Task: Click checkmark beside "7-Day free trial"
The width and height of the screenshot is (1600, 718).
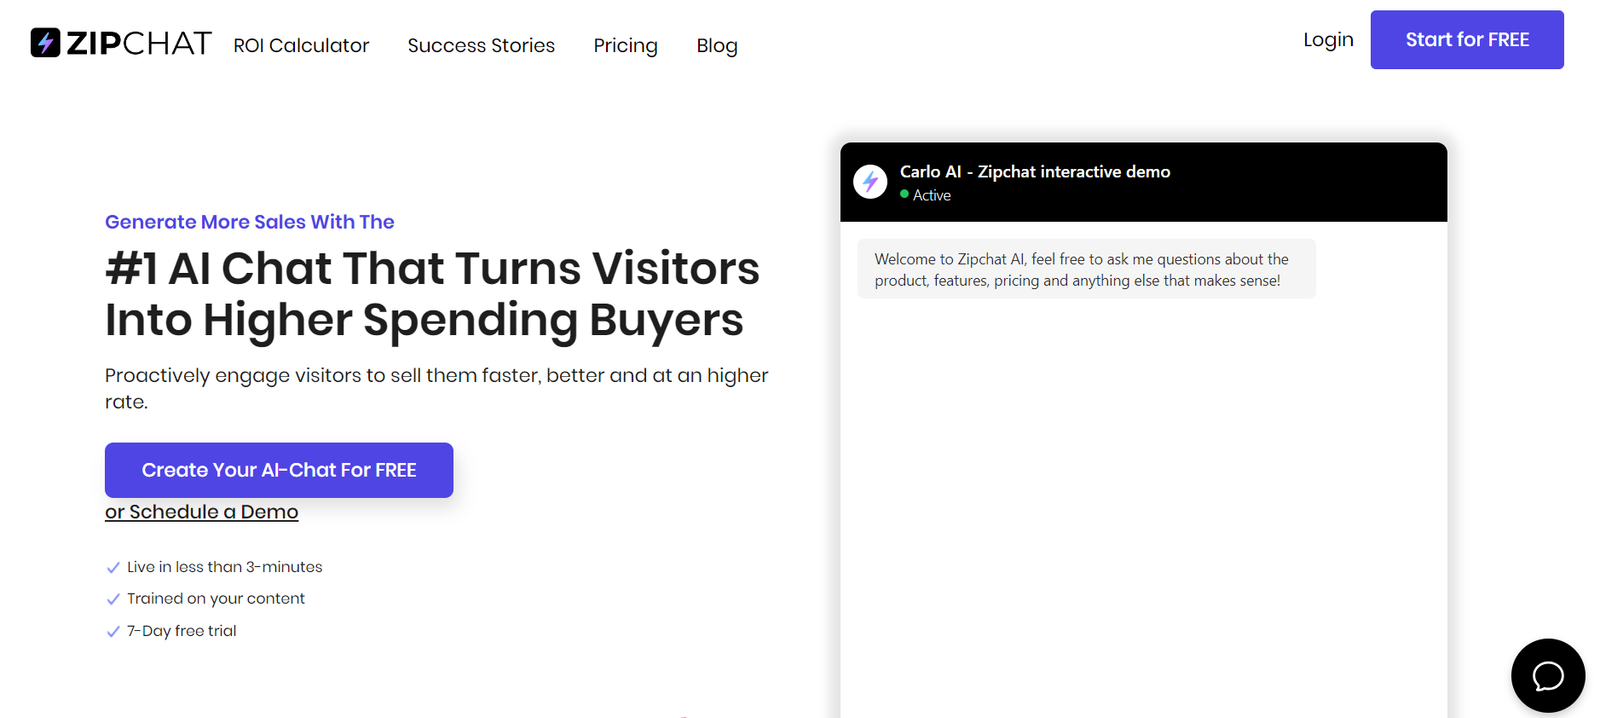Action: point(113,632)
